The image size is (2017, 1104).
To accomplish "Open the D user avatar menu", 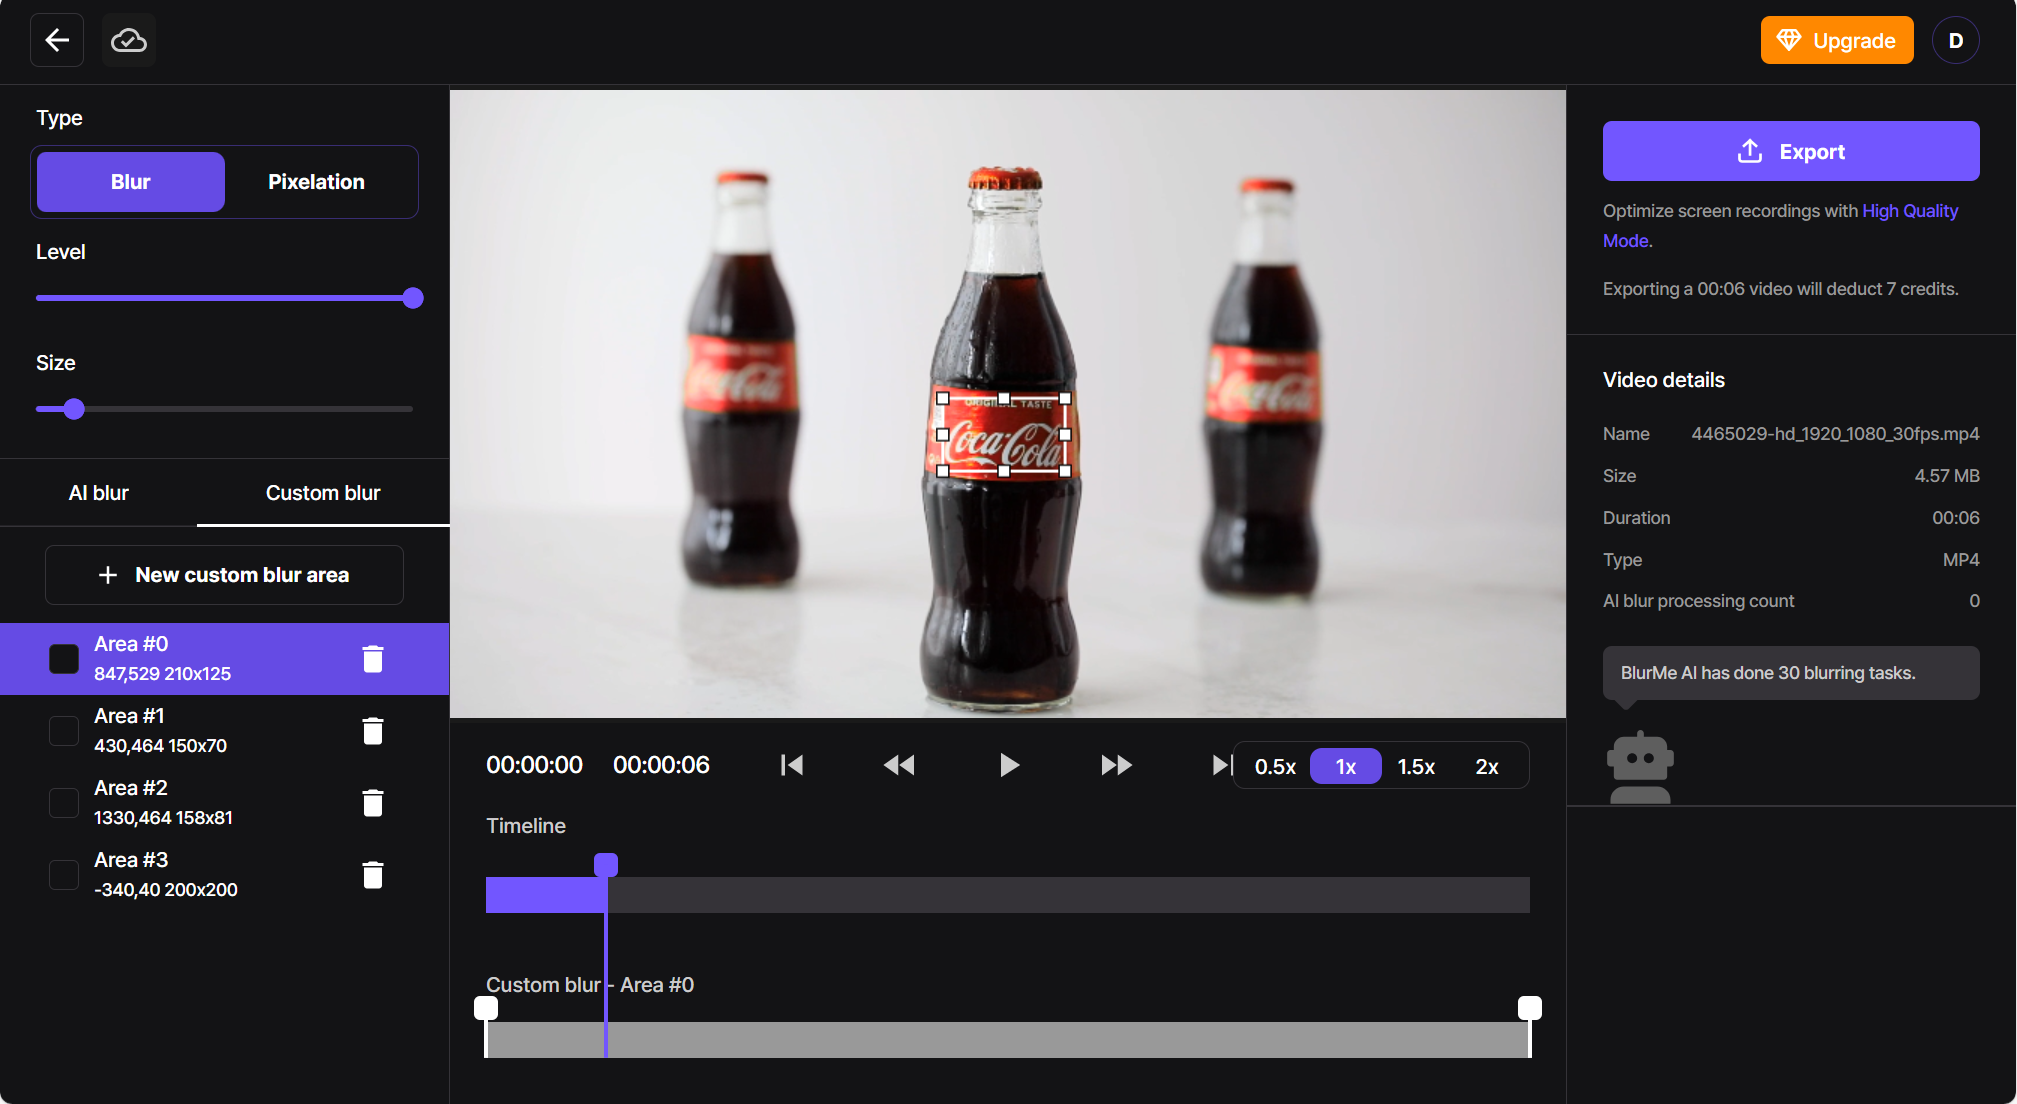I will pyautogui.click(x=1955, y=40).
